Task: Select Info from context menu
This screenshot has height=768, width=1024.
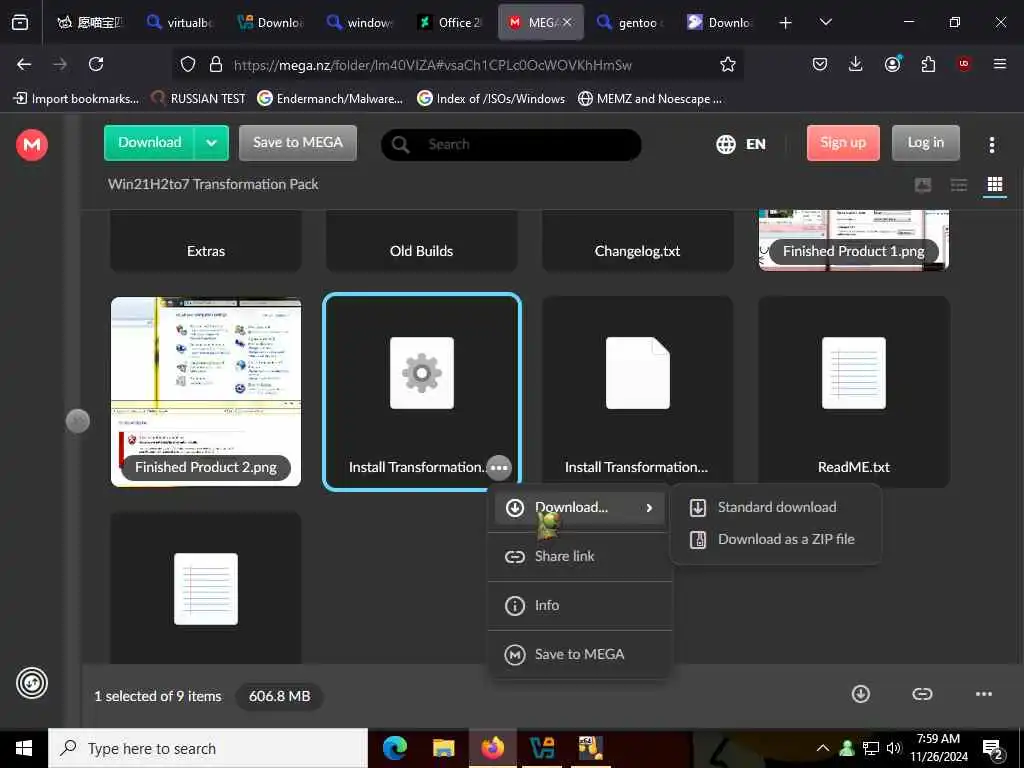Action: [x=579, y=605]
